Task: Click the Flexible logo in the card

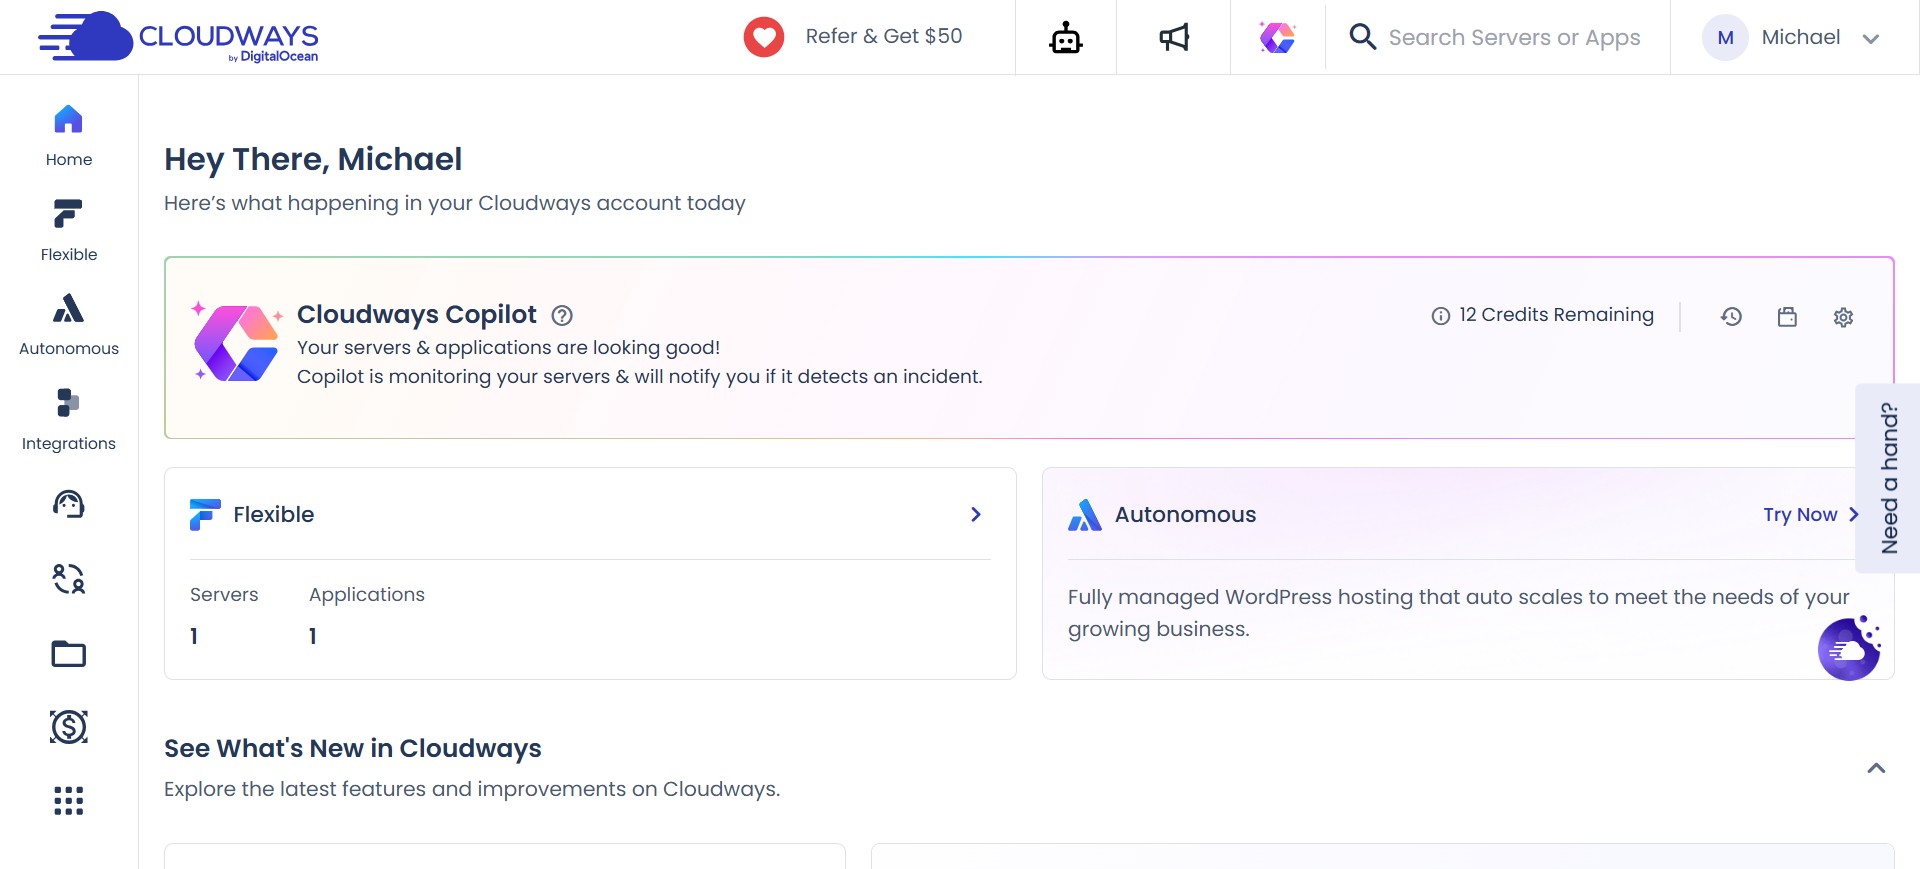Action: click(x=205, y=514)
